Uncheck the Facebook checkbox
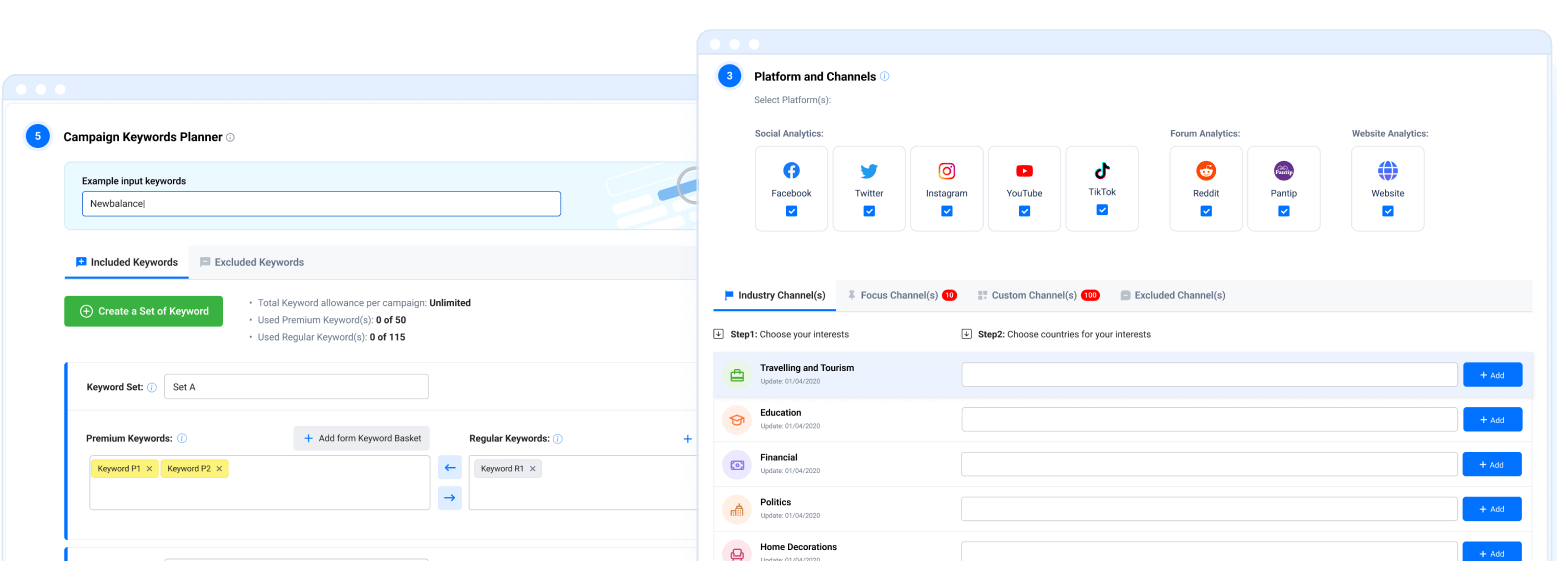 791,211
